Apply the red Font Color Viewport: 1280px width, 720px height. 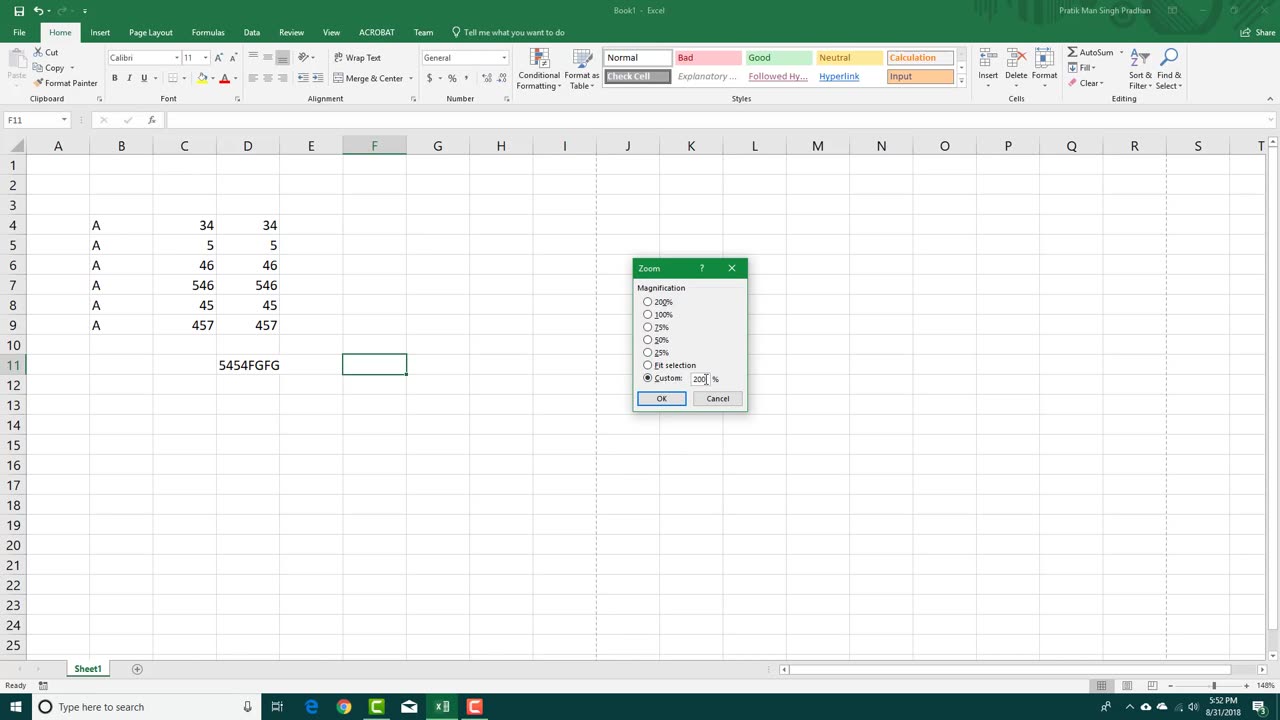click(224, 78)
